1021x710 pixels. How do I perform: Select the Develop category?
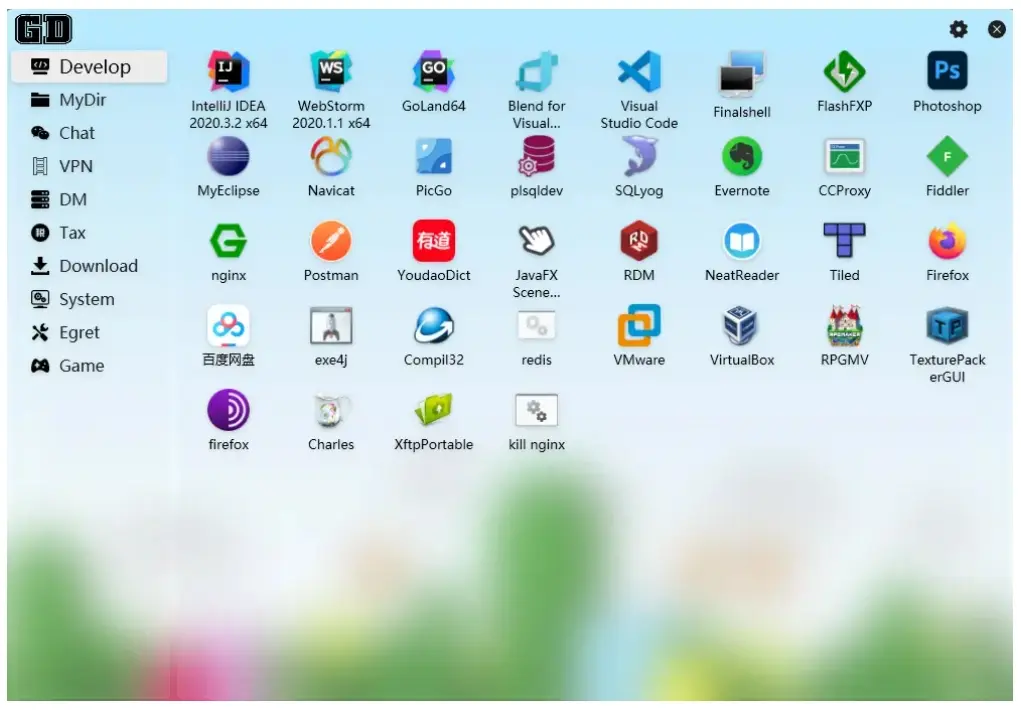coord(89,66)
